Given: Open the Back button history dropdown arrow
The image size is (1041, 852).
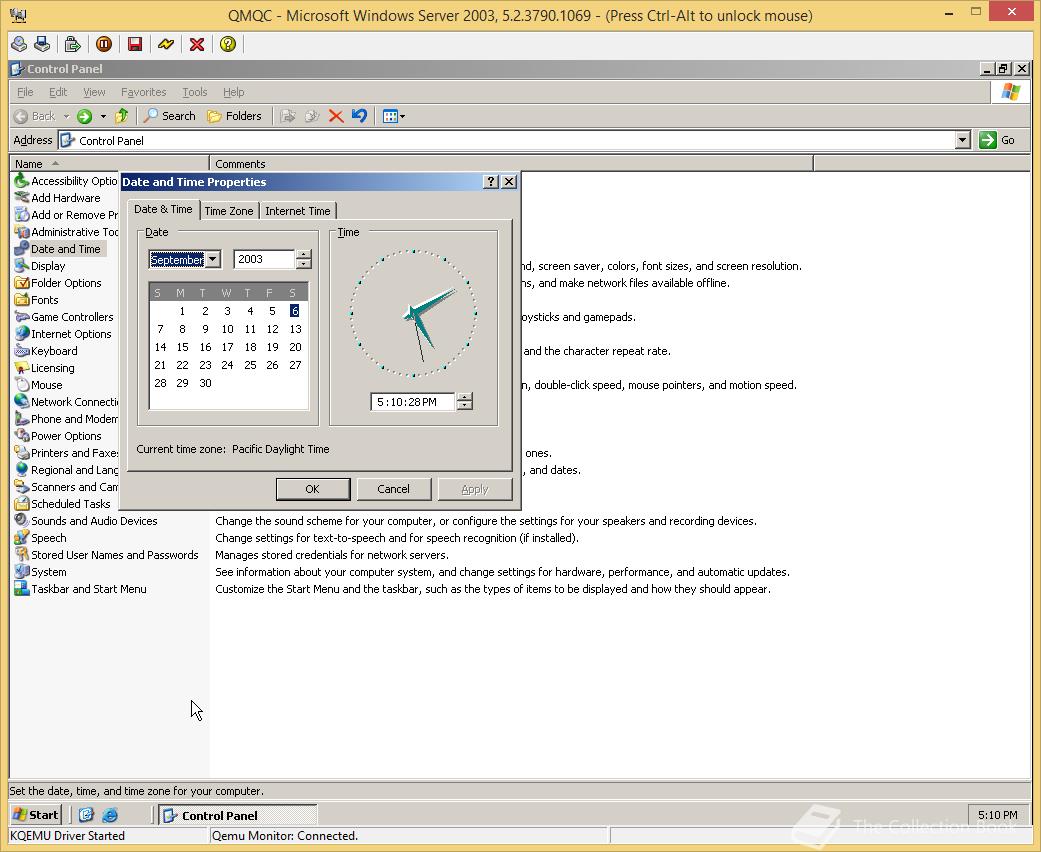Looking at the screenshot, I should pyautogui.click(x=66, y=116).
